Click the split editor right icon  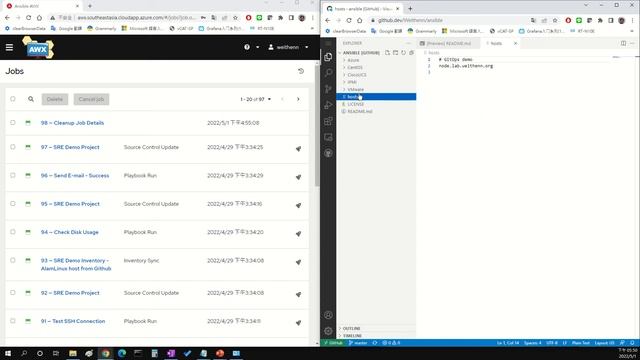tap(623, 43)
